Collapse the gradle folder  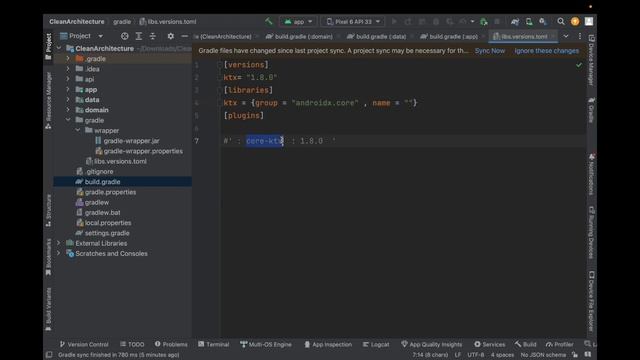pyautogui.click(x=68, y=120)
